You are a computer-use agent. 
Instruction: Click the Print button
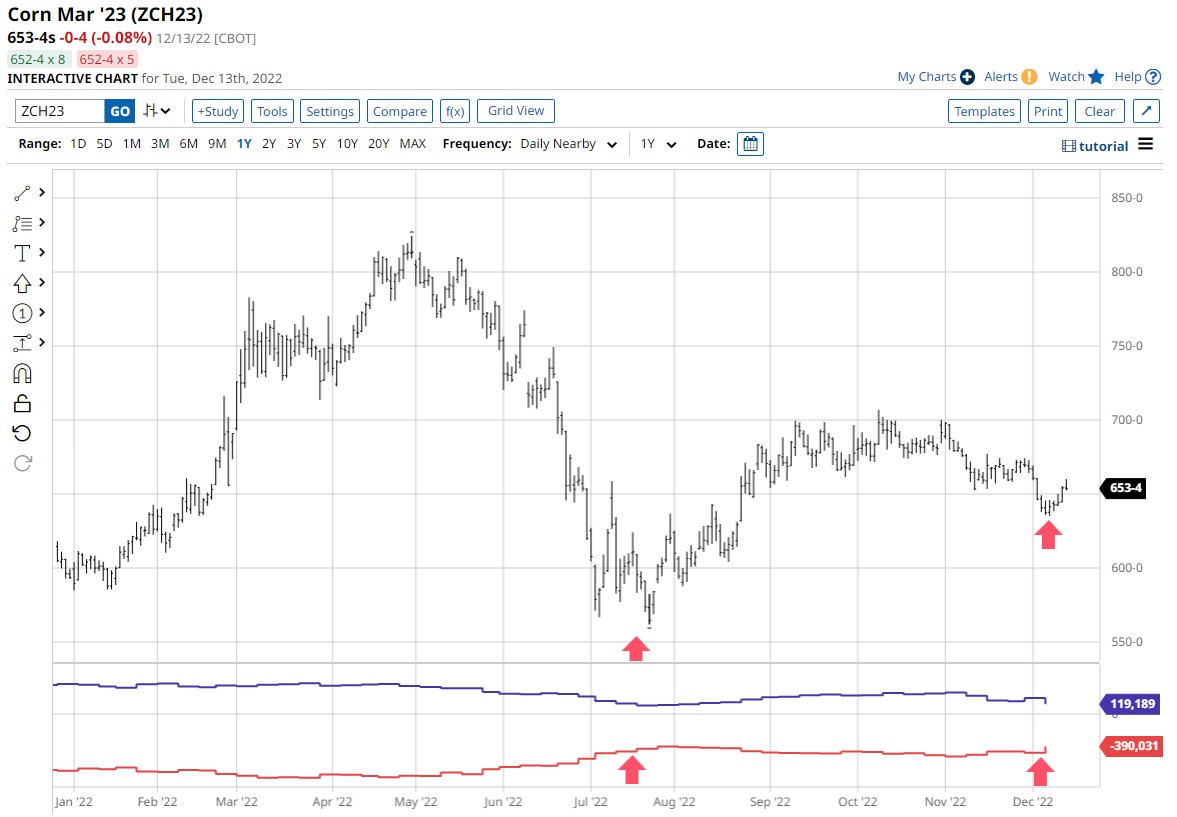(x=1048, y=111)
